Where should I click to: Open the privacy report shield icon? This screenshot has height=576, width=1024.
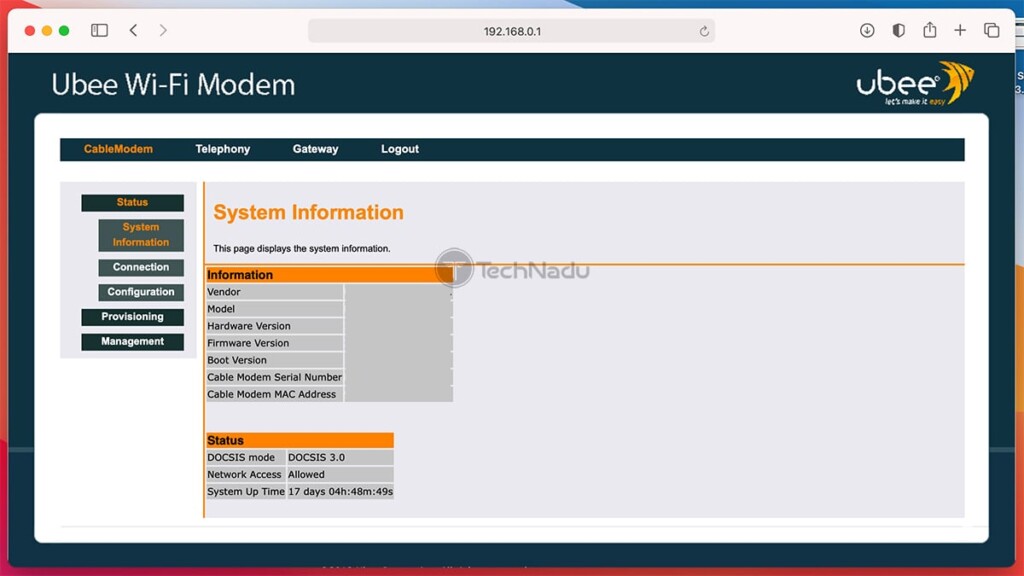[899, 30]
